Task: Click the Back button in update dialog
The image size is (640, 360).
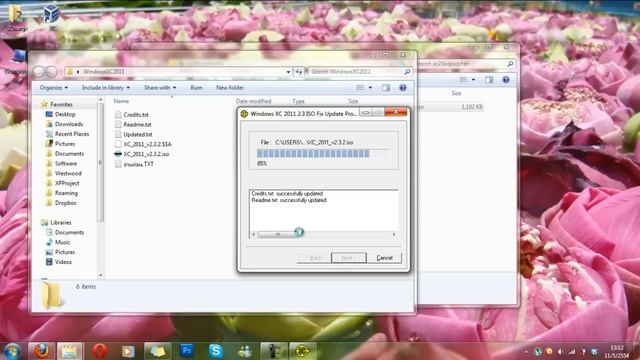Action: (x=313, y=258)
